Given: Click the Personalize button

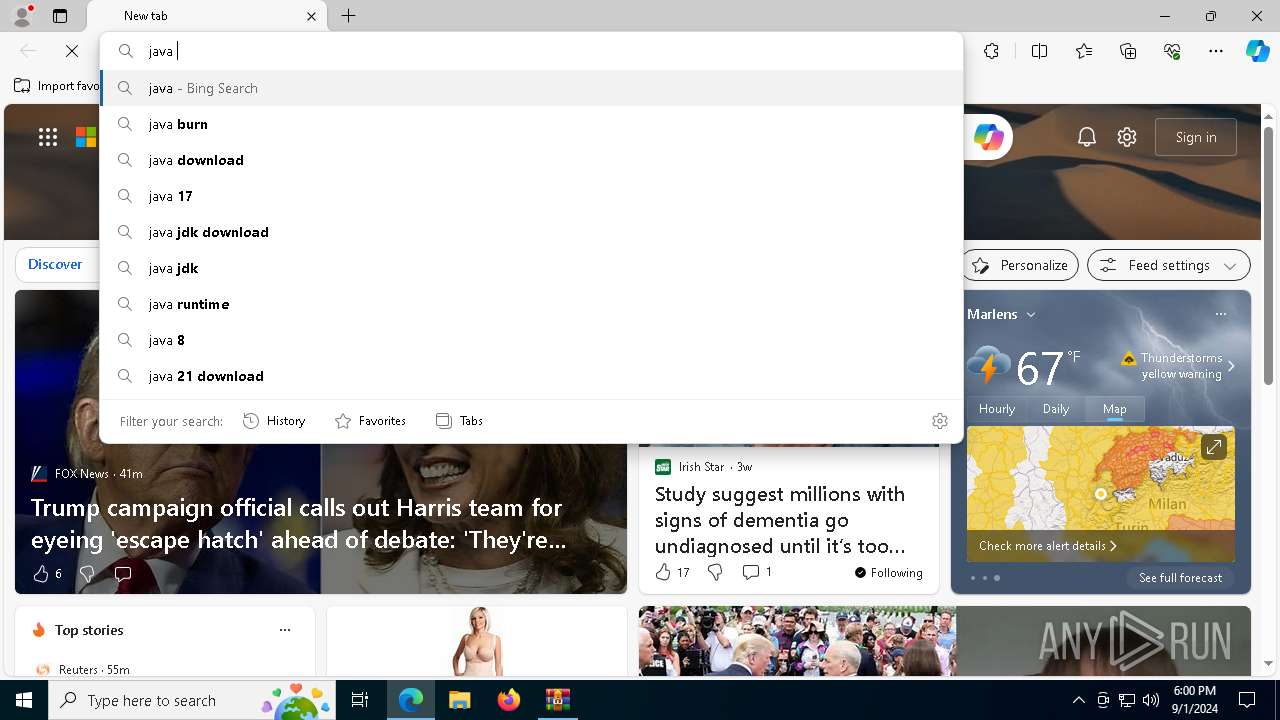Looking at the screenshot, I should tap(1020, 265).
